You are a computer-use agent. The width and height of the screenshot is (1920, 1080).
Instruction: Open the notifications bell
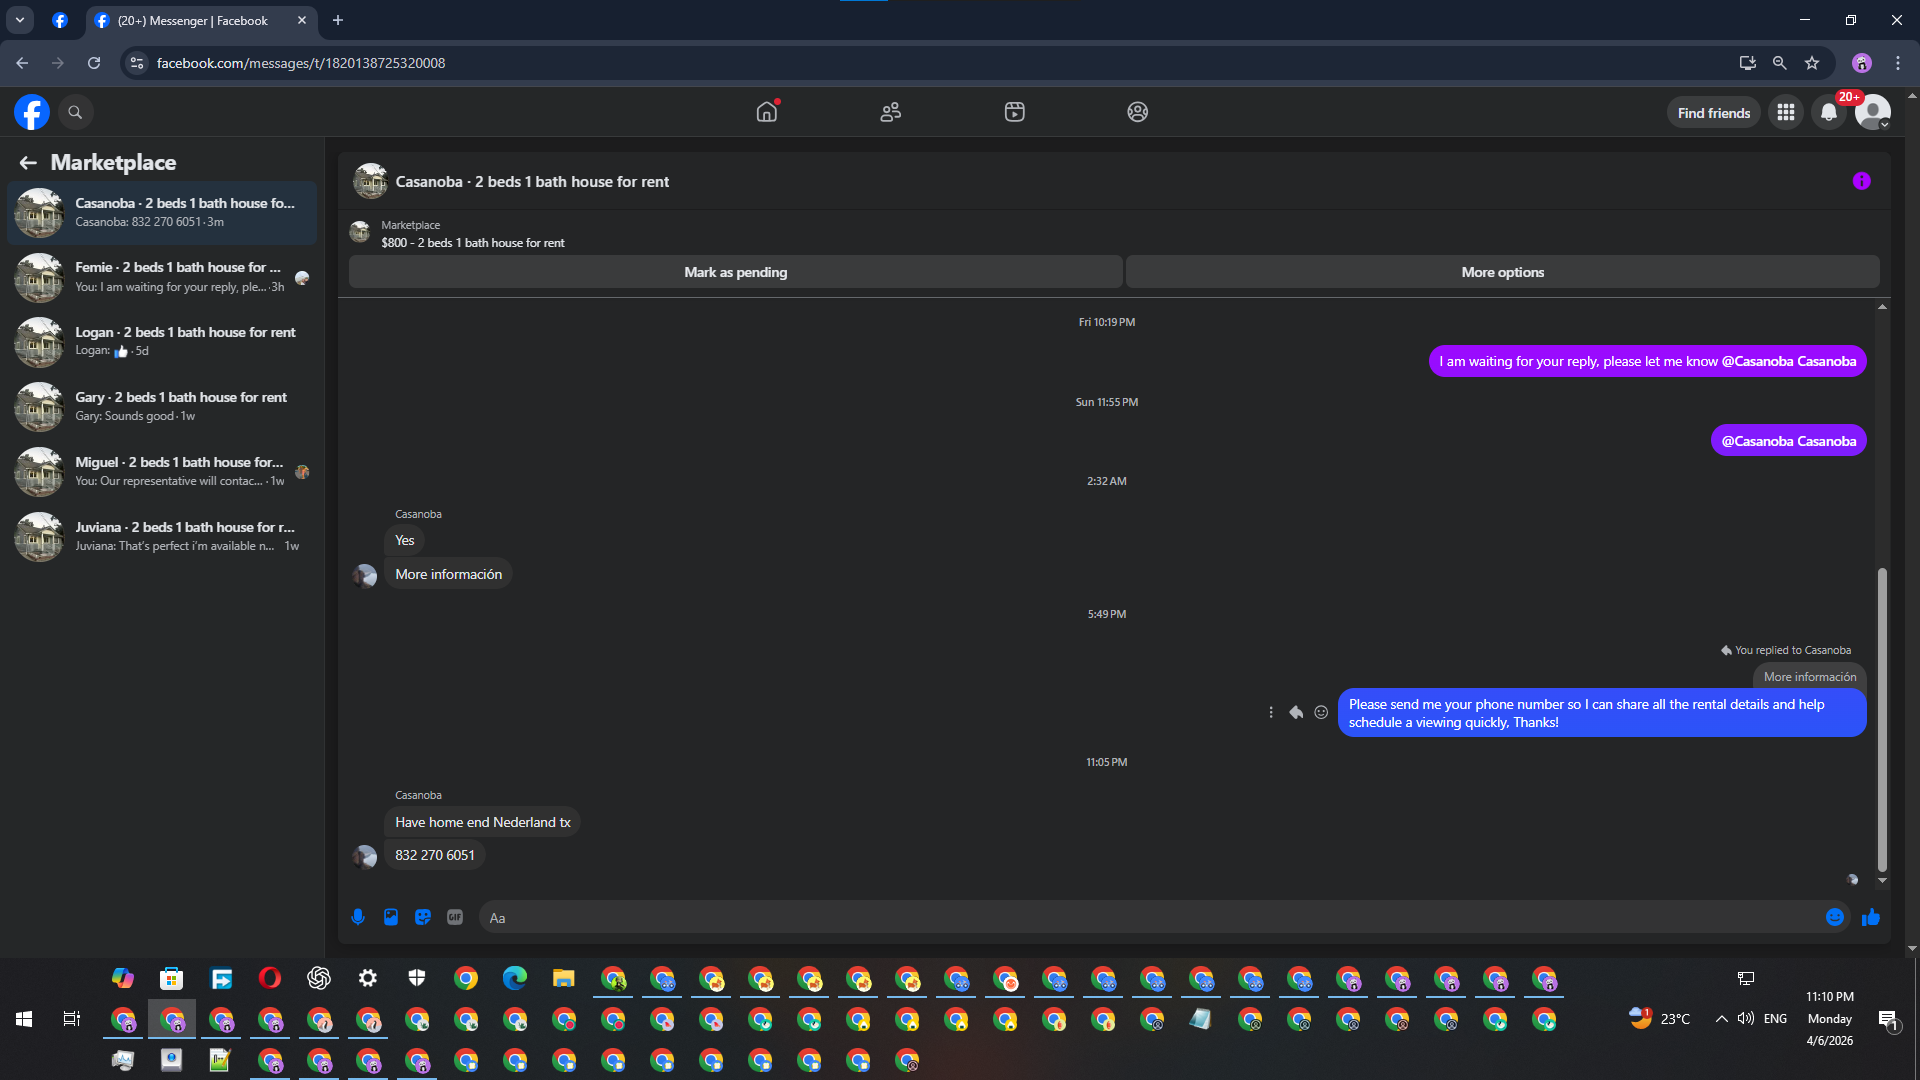coord(1829,113)
